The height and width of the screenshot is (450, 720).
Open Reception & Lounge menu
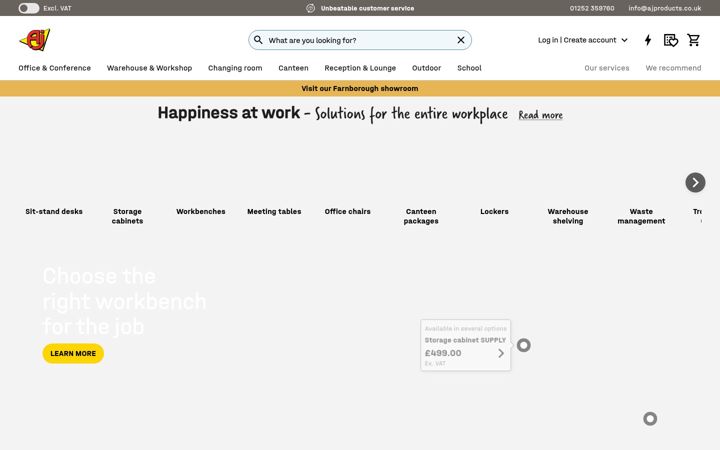click(x=360, y=68)
